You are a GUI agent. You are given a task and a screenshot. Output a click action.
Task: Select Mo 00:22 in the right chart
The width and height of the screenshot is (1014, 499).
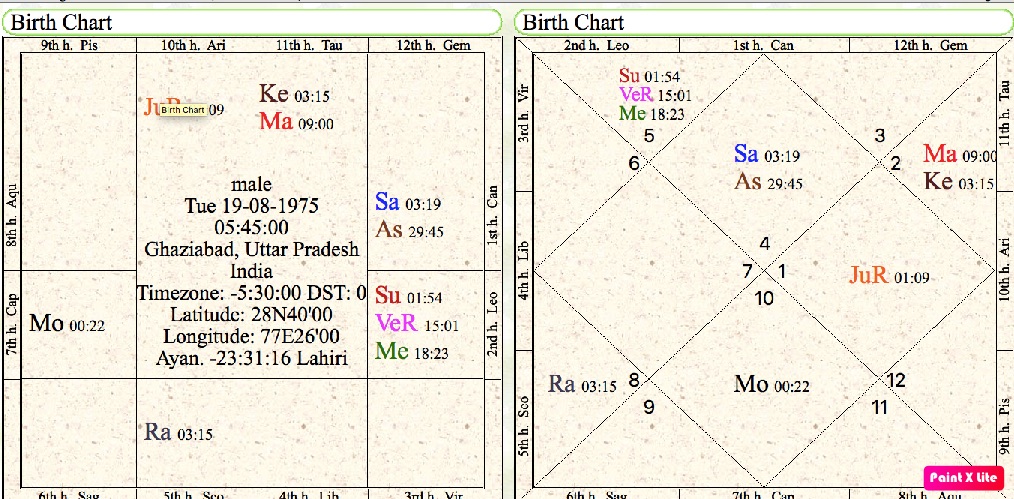tap(772, 385)
